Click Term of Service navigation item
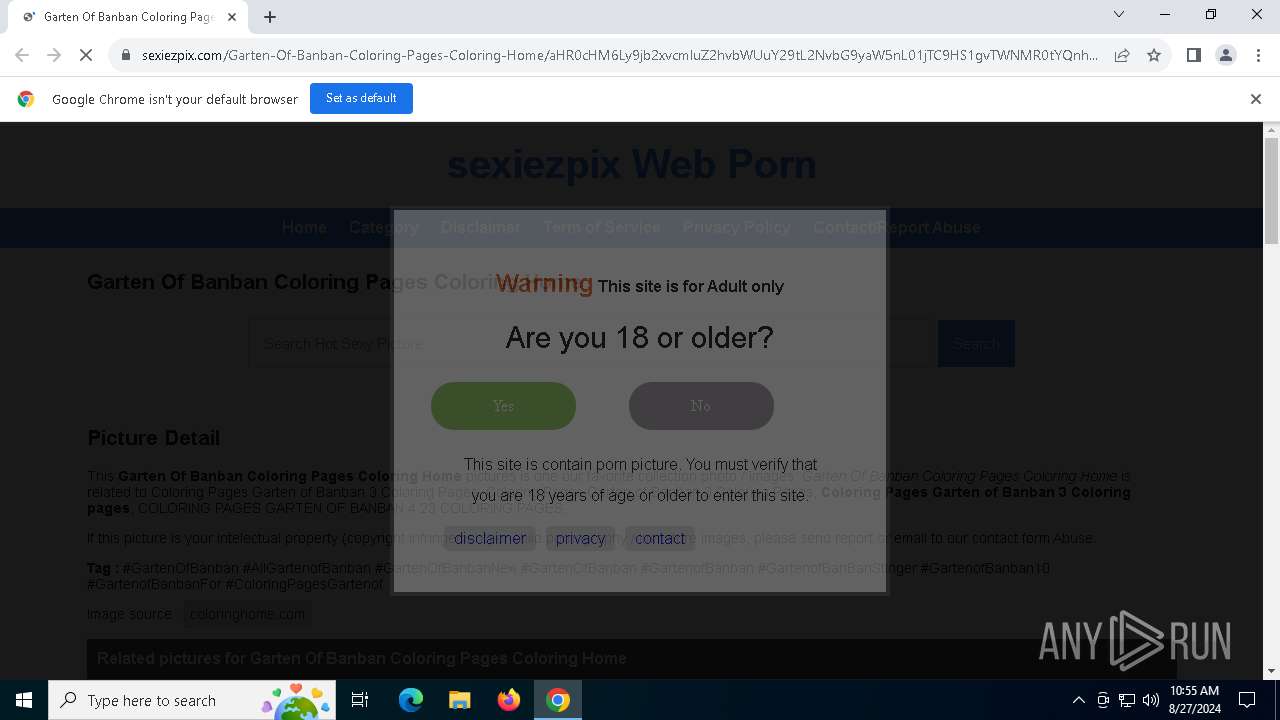 pyautogui.click(x=601, y=227)
